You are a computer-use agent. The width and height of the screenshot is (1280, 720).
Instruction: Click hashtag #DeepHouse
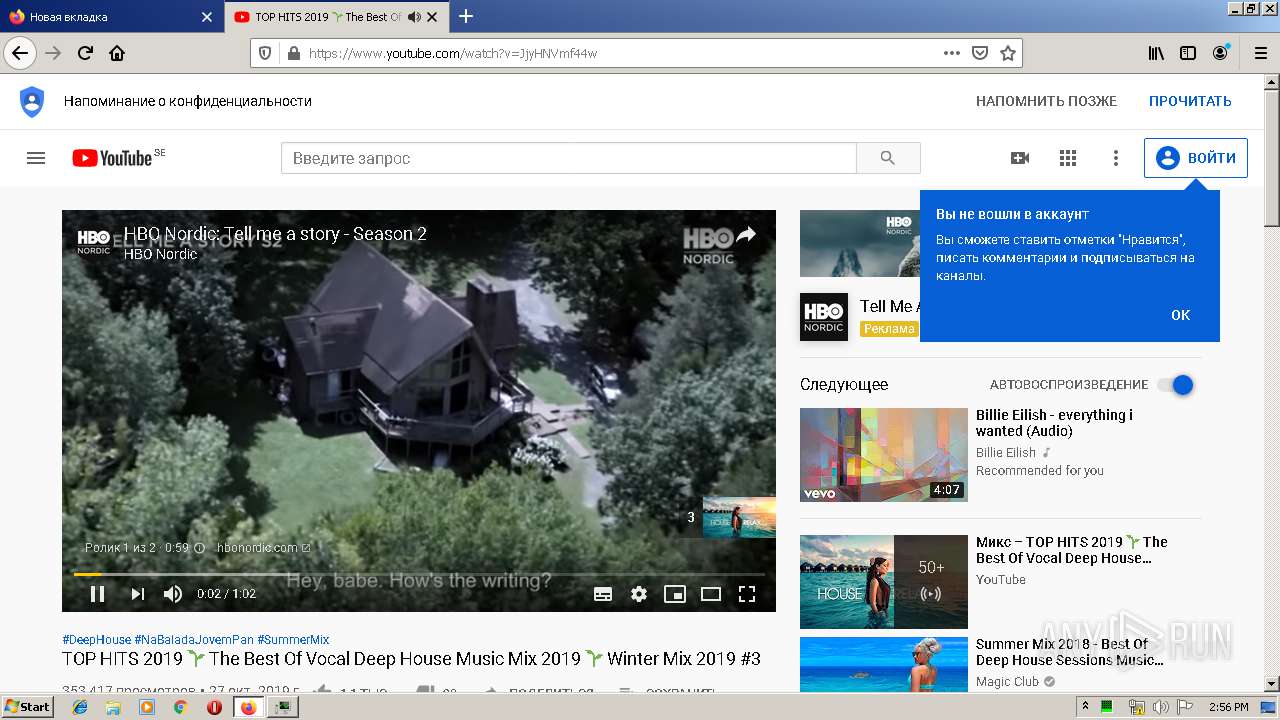point(96,640)
